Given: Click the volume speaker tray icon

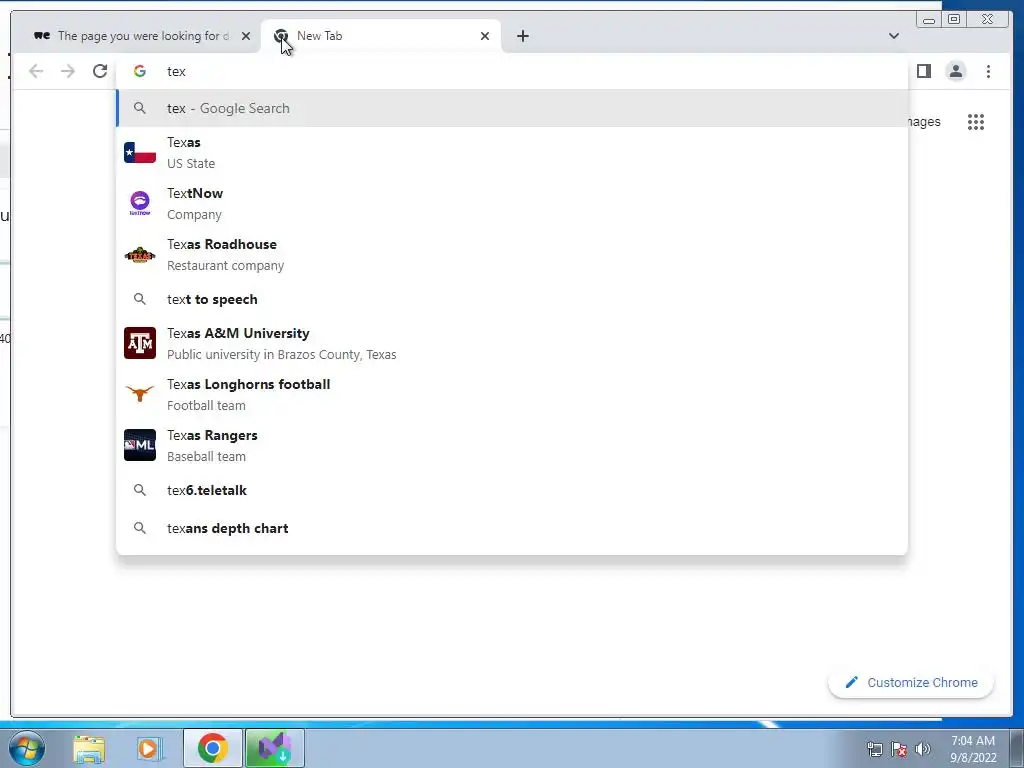Looking at the screenshot, I should tap(923, 749).
